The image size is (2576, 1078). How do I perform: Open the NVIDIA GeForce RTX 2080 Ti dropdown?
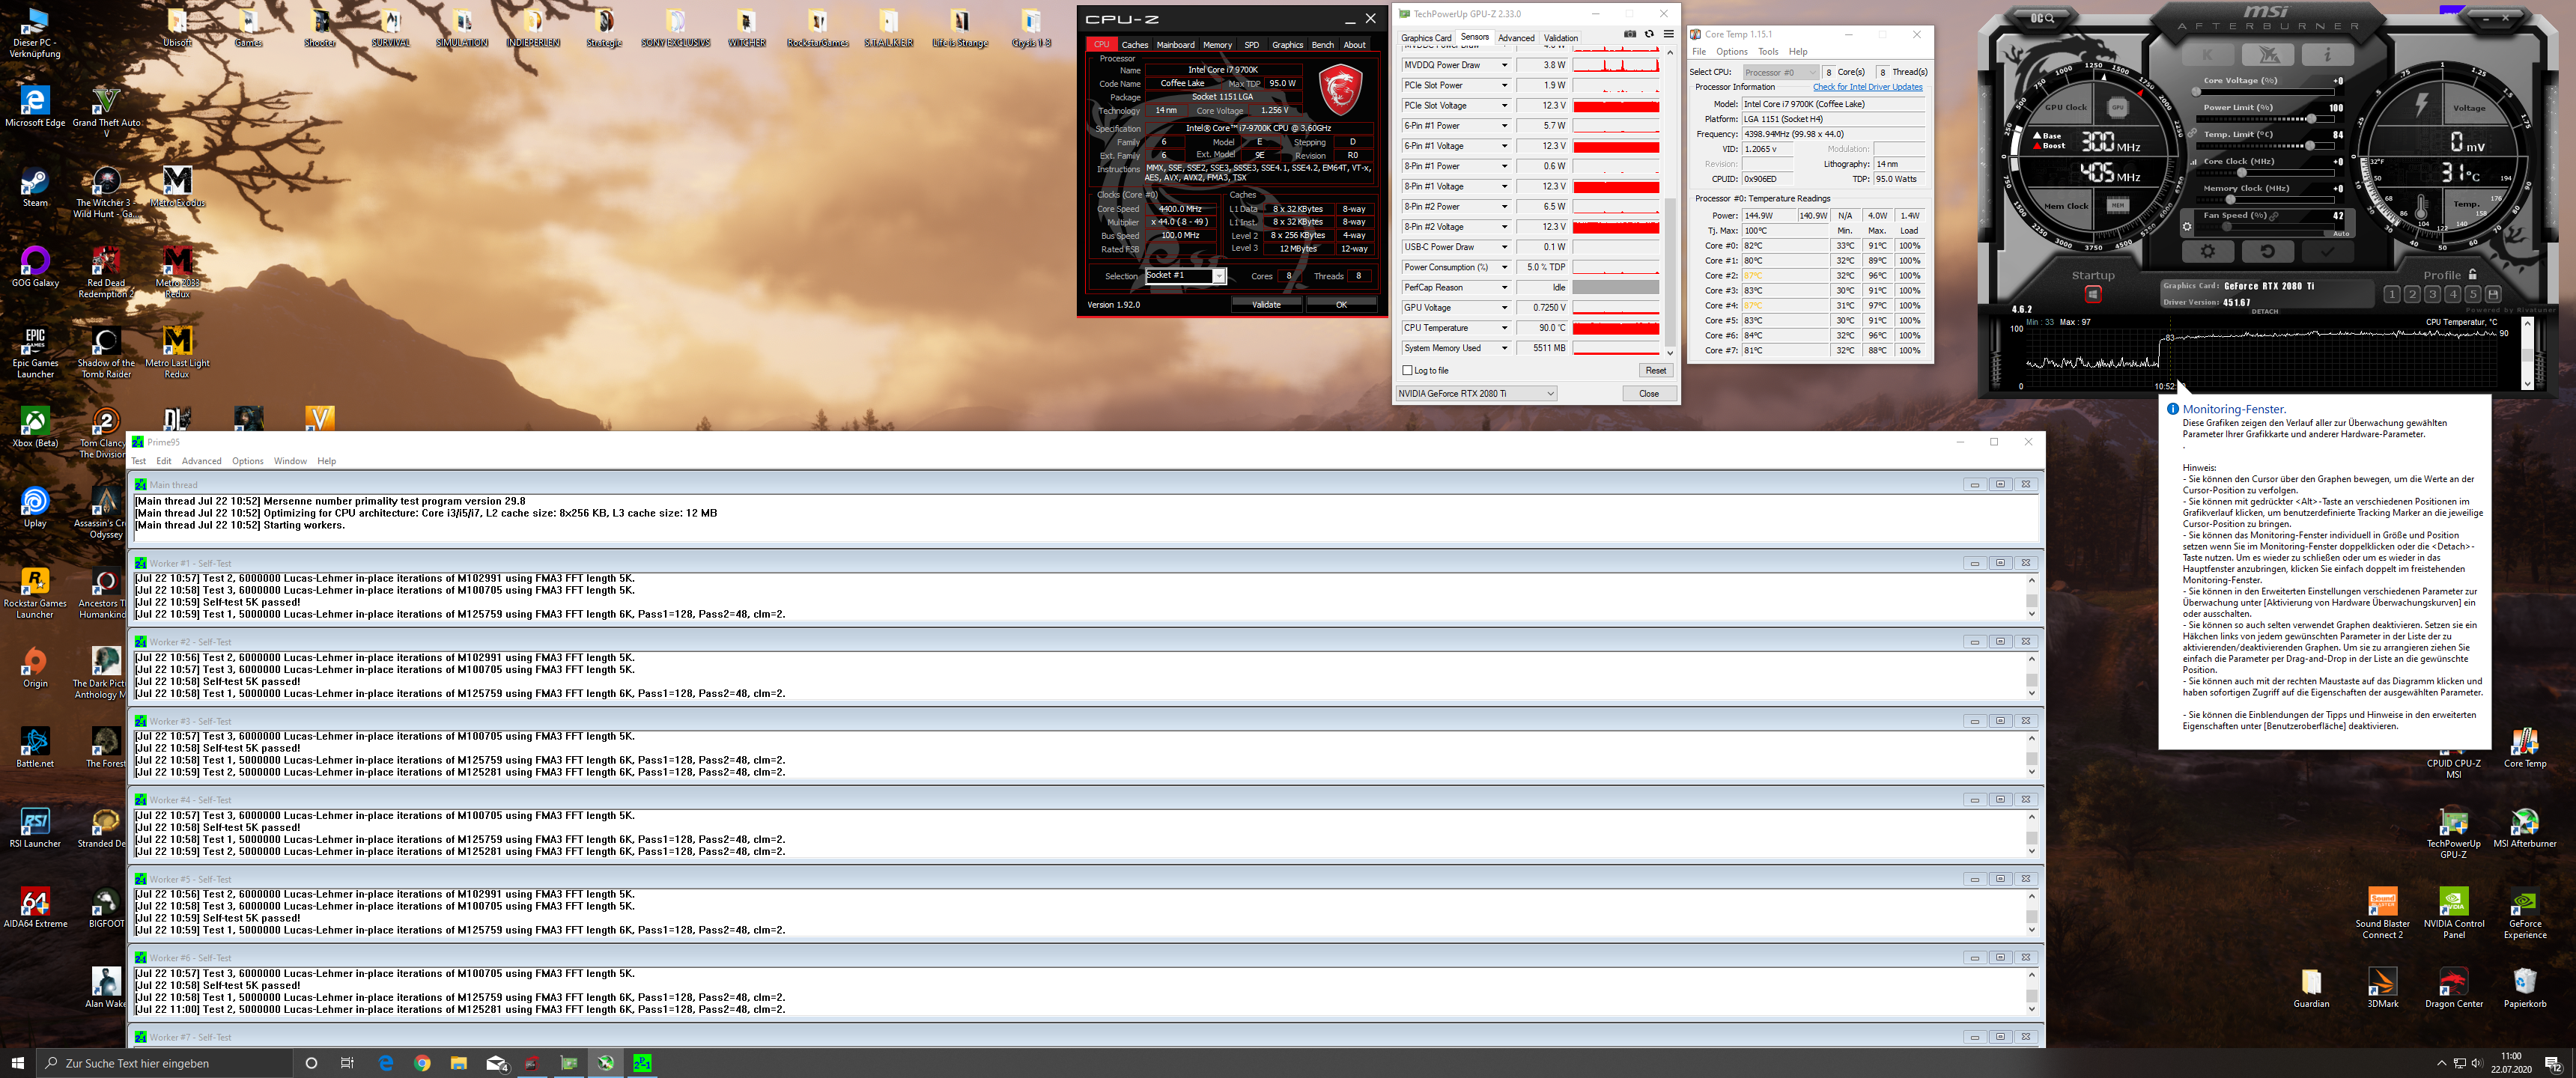coord(1476,394)
